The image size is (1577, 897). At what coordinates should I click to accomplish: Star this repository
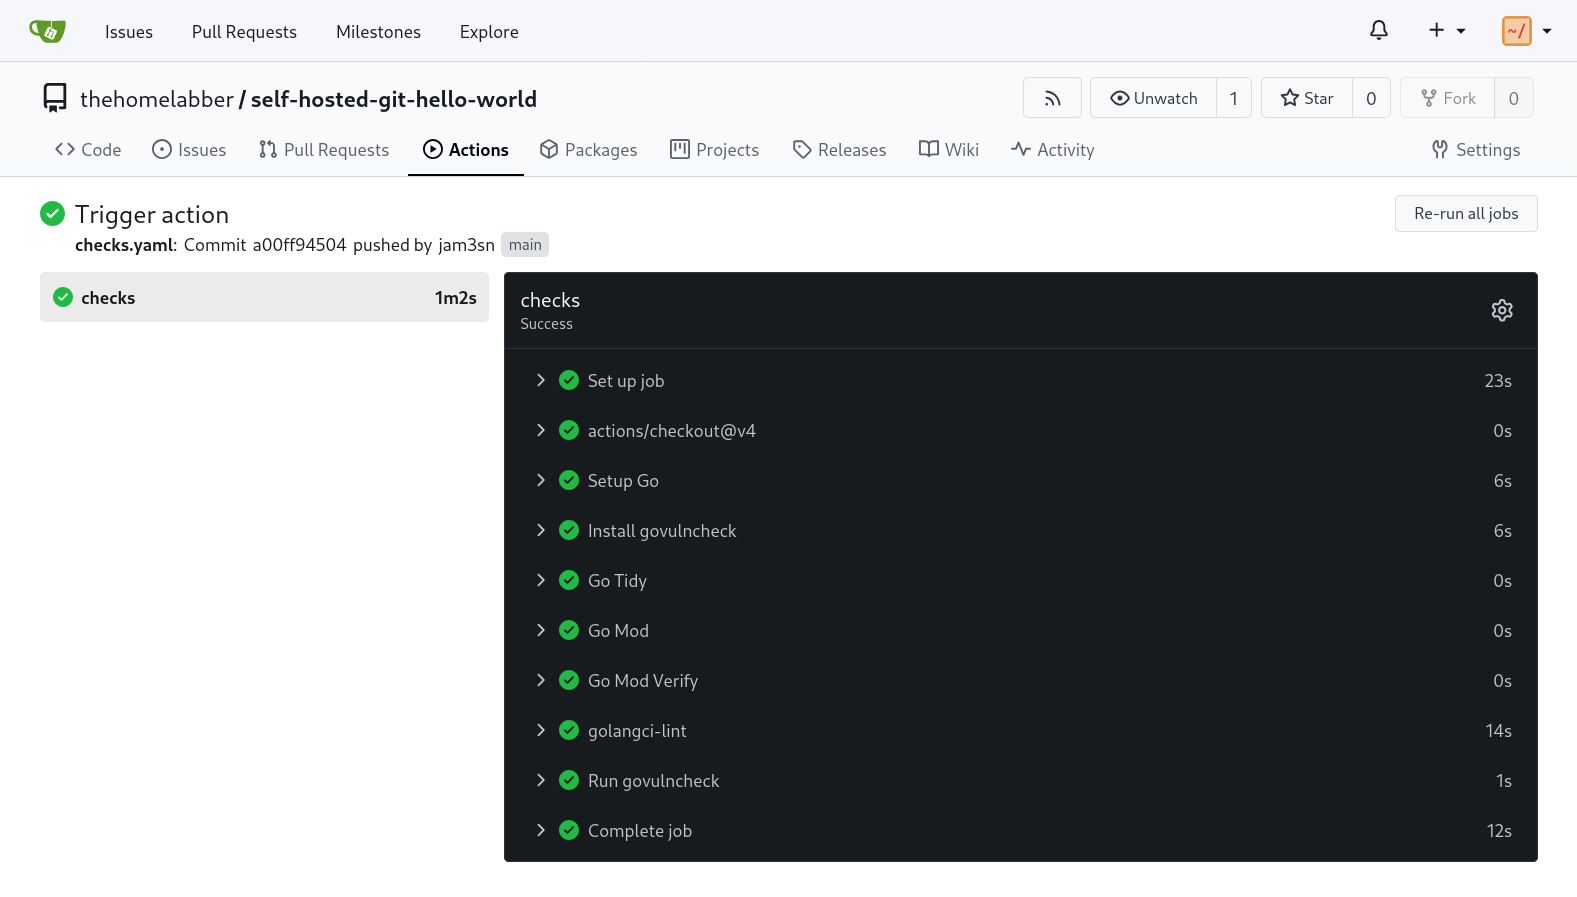point(1307,98)
